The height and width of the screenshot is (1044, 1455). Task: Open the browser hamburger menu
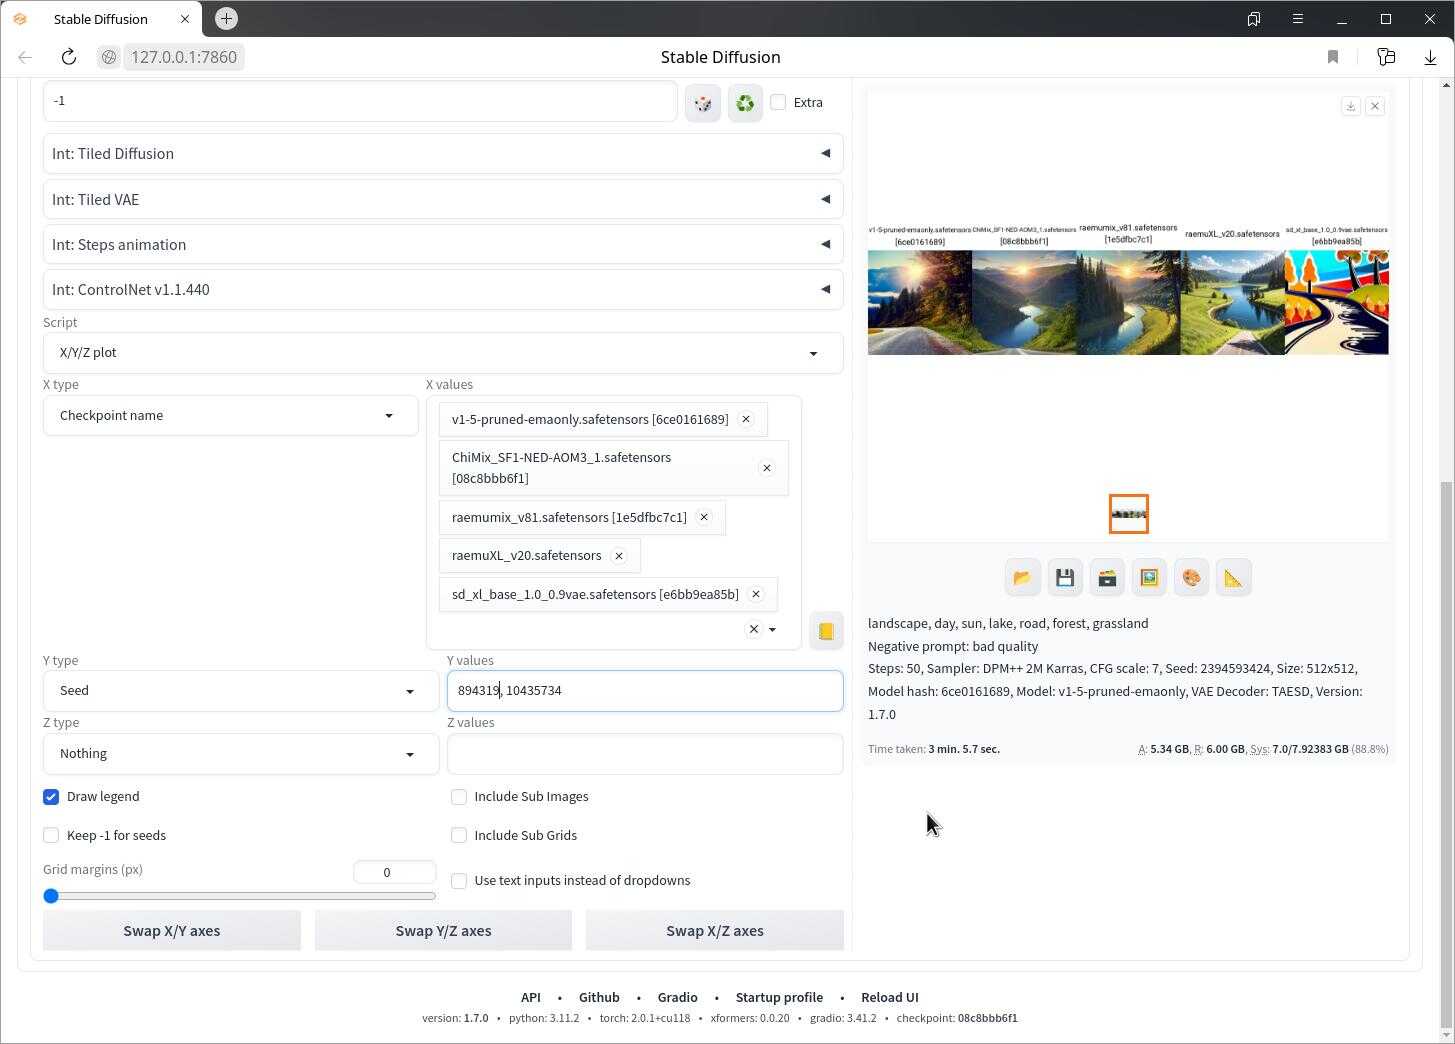pyautogui.click(x=1298, y=19)
